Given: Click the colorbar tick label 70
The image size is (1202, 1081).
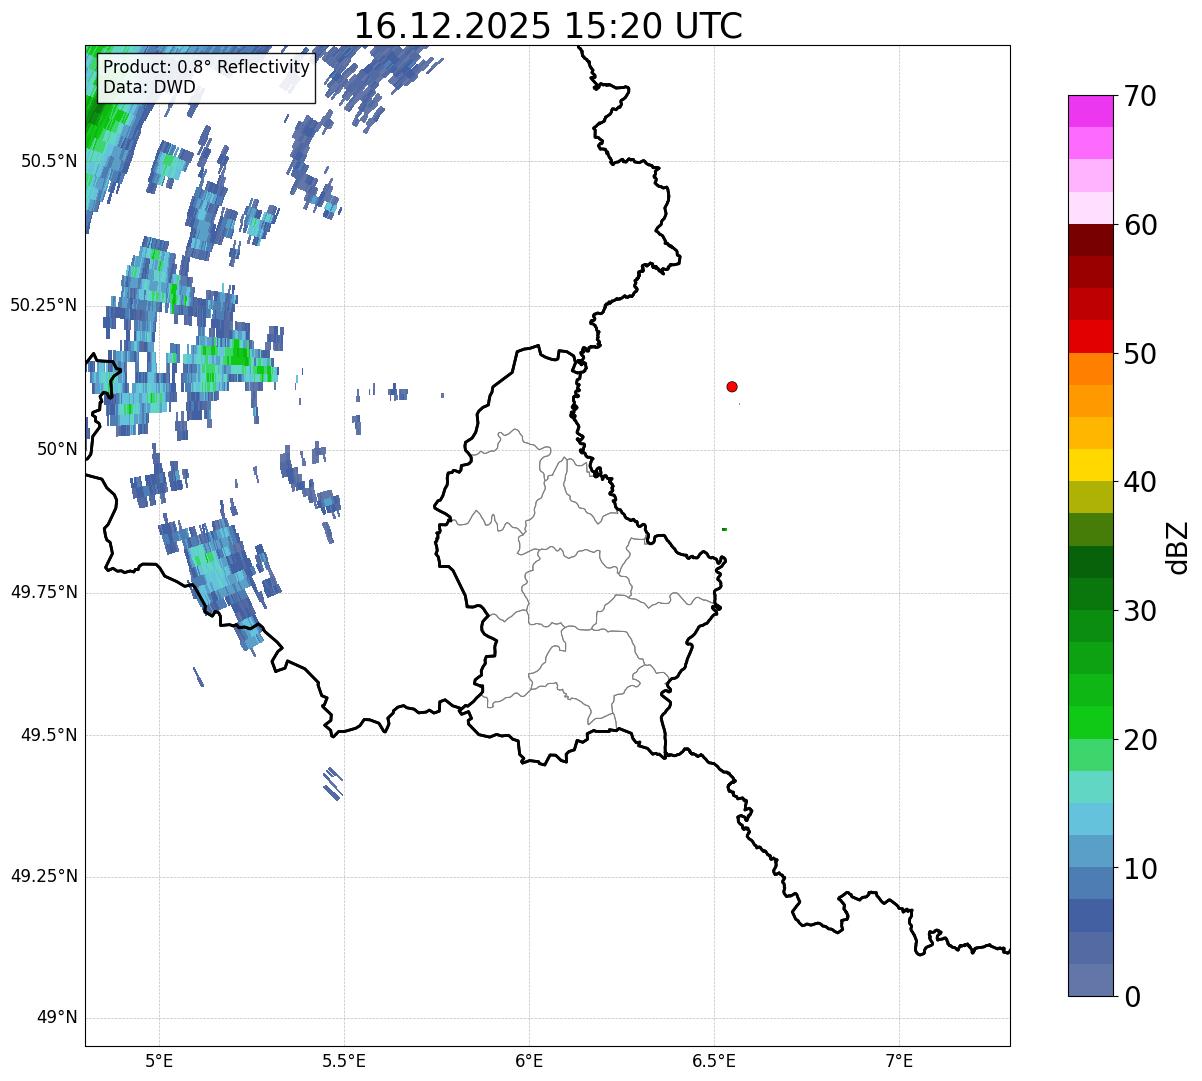Looking at the screenshot, I should (1140, 96).
